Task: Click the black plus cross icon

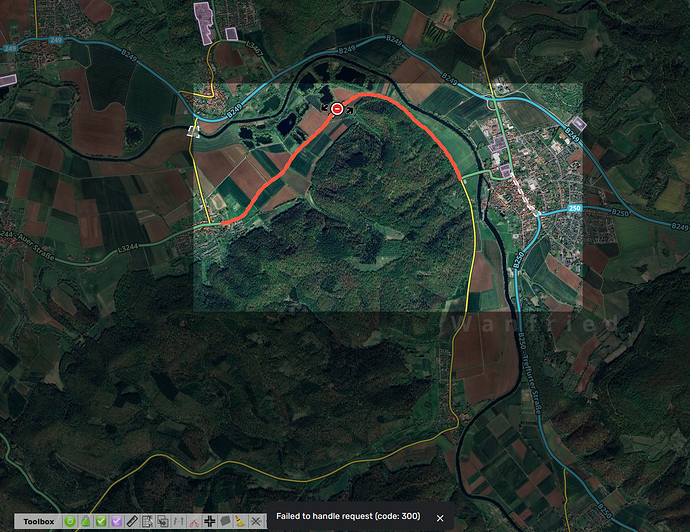Action: (209, 521)
